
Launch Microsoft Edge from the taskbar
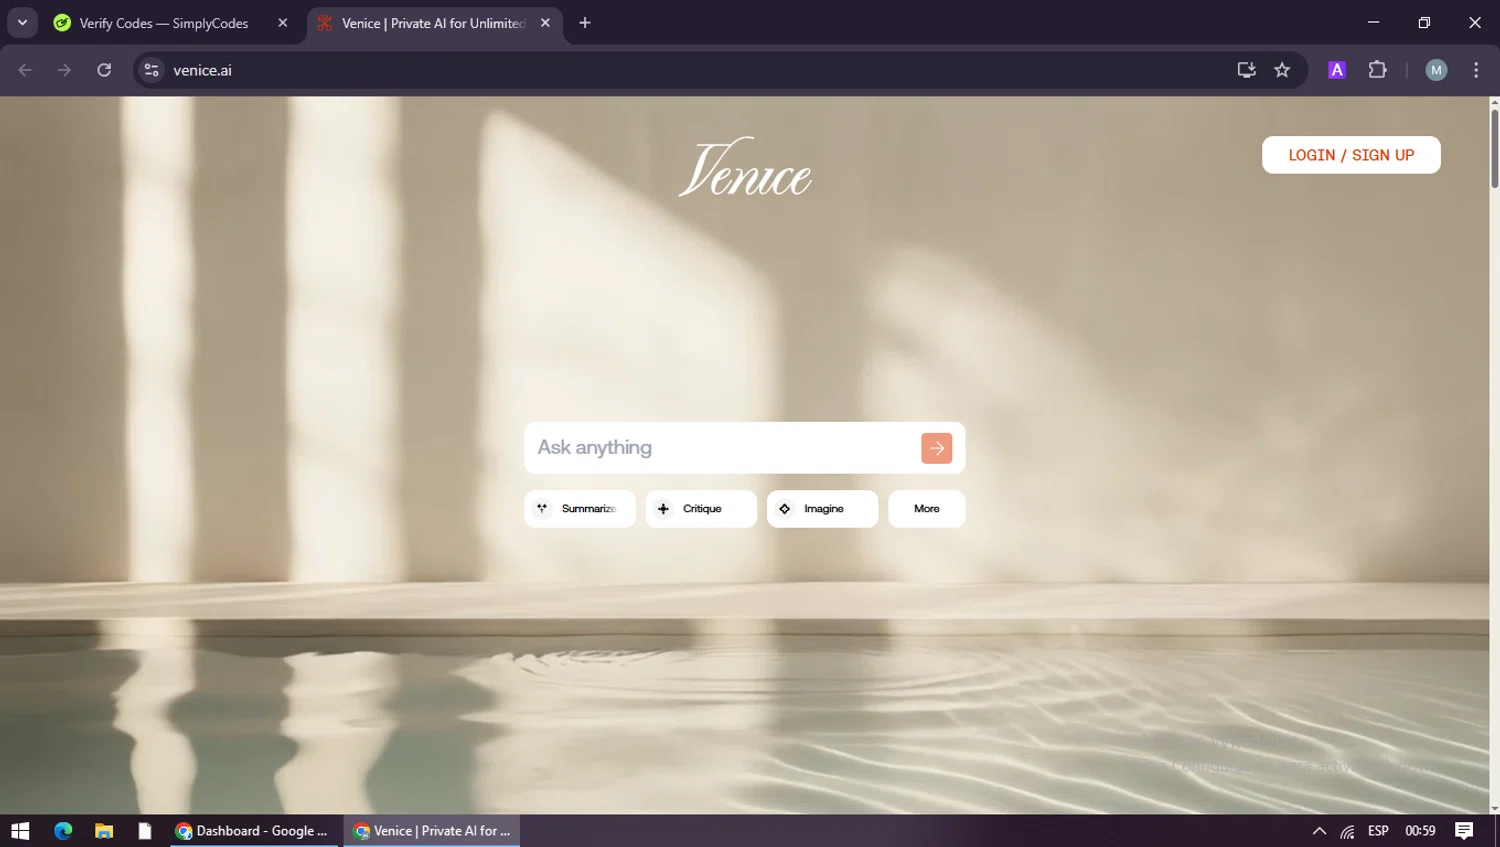point(63,831)
